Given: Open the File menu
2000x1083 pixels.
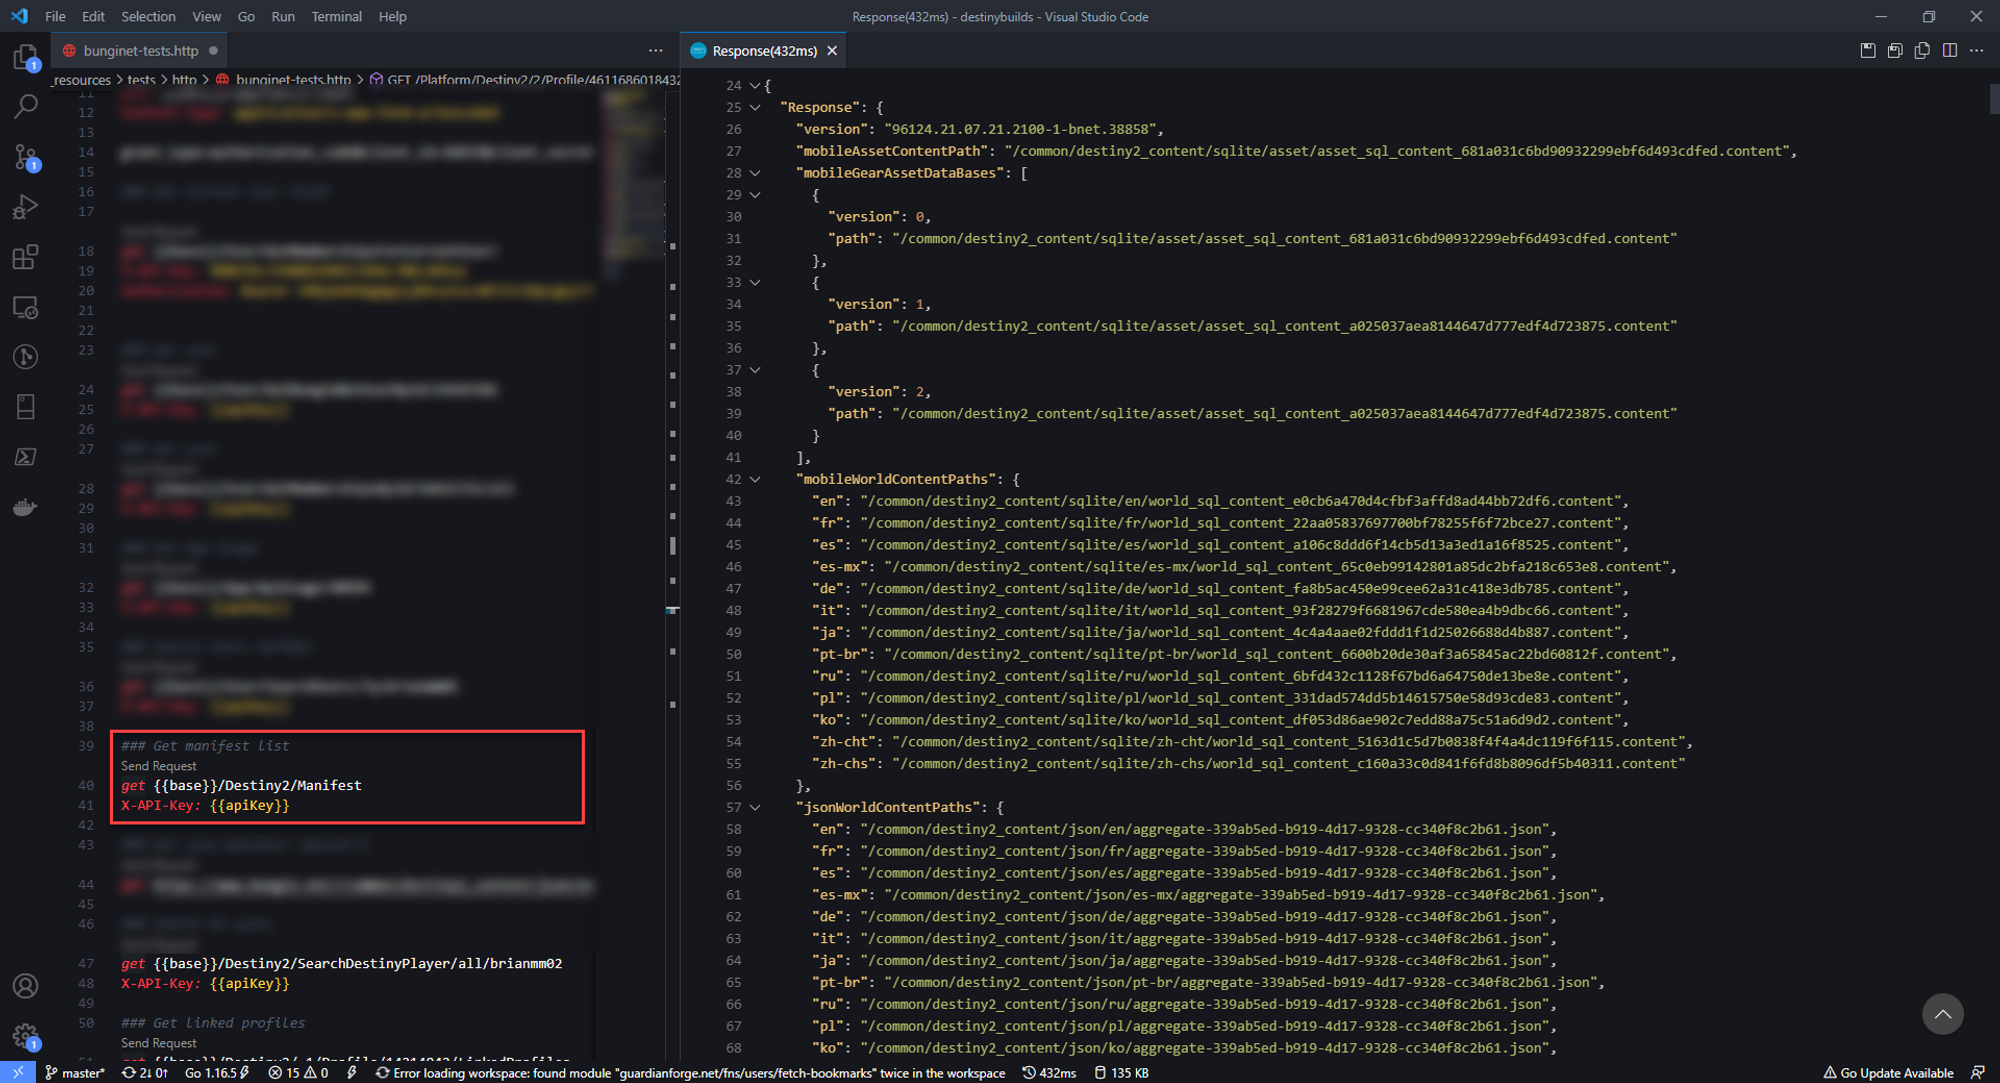Looking at the screenshot, I should coord(55,16).
